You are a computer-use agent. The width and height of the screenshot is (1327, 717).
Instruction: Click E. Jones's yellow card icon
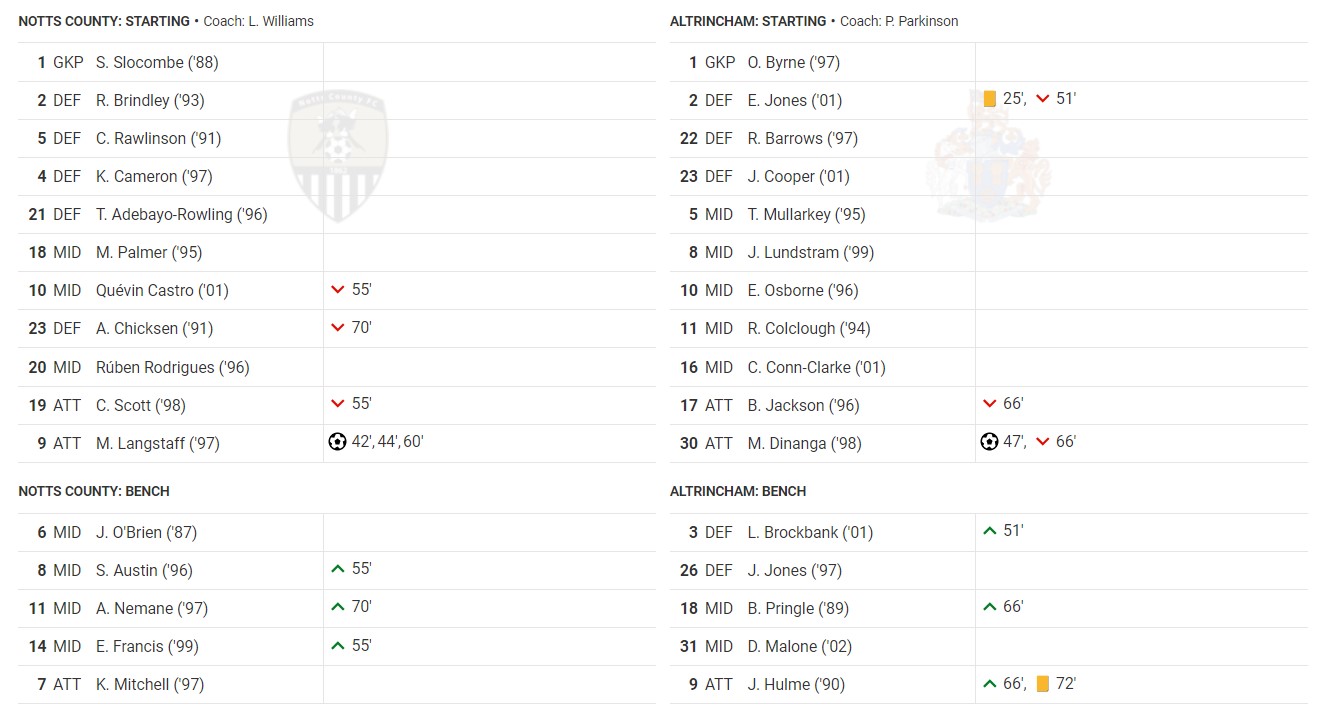click(x=990, y=99)
